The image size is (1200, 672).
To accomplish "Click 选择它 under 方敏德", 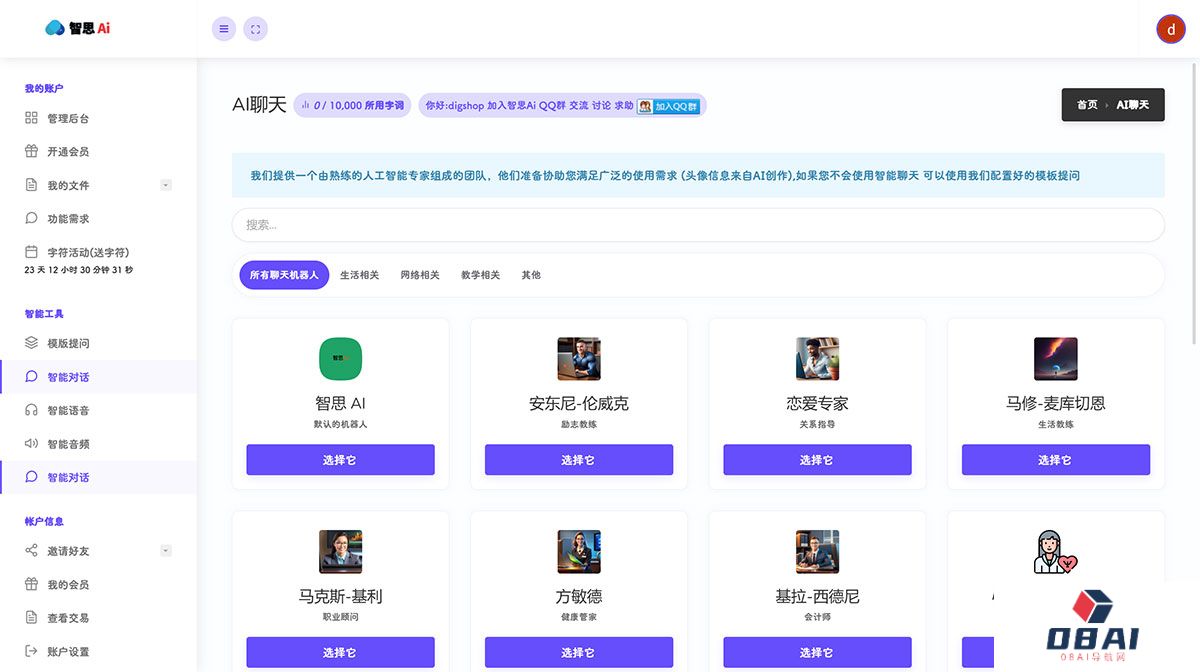I will (x=579, y=652).
